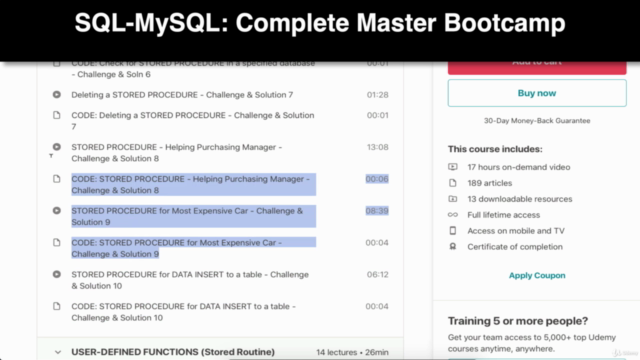Click the 30-Day Money-Back Guarantee text

[x=537, y=121]
